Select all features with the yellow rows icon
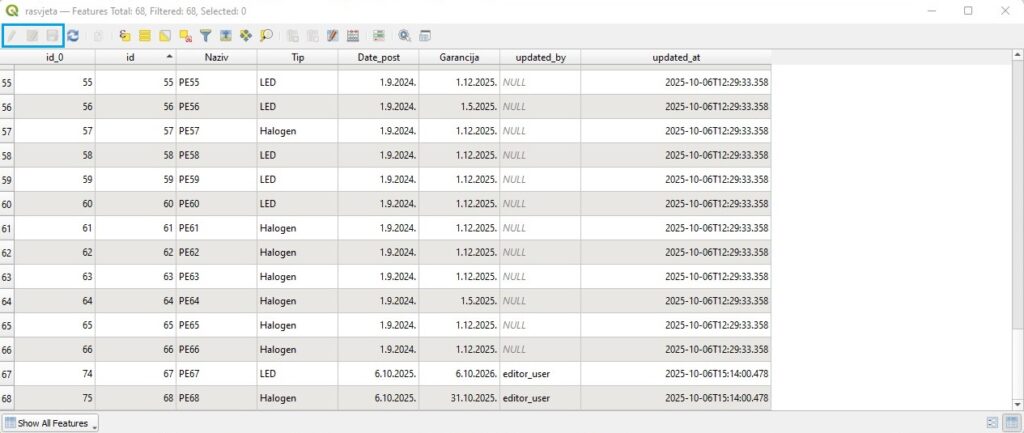This screenshot has height=433, width=1024. 145,36
